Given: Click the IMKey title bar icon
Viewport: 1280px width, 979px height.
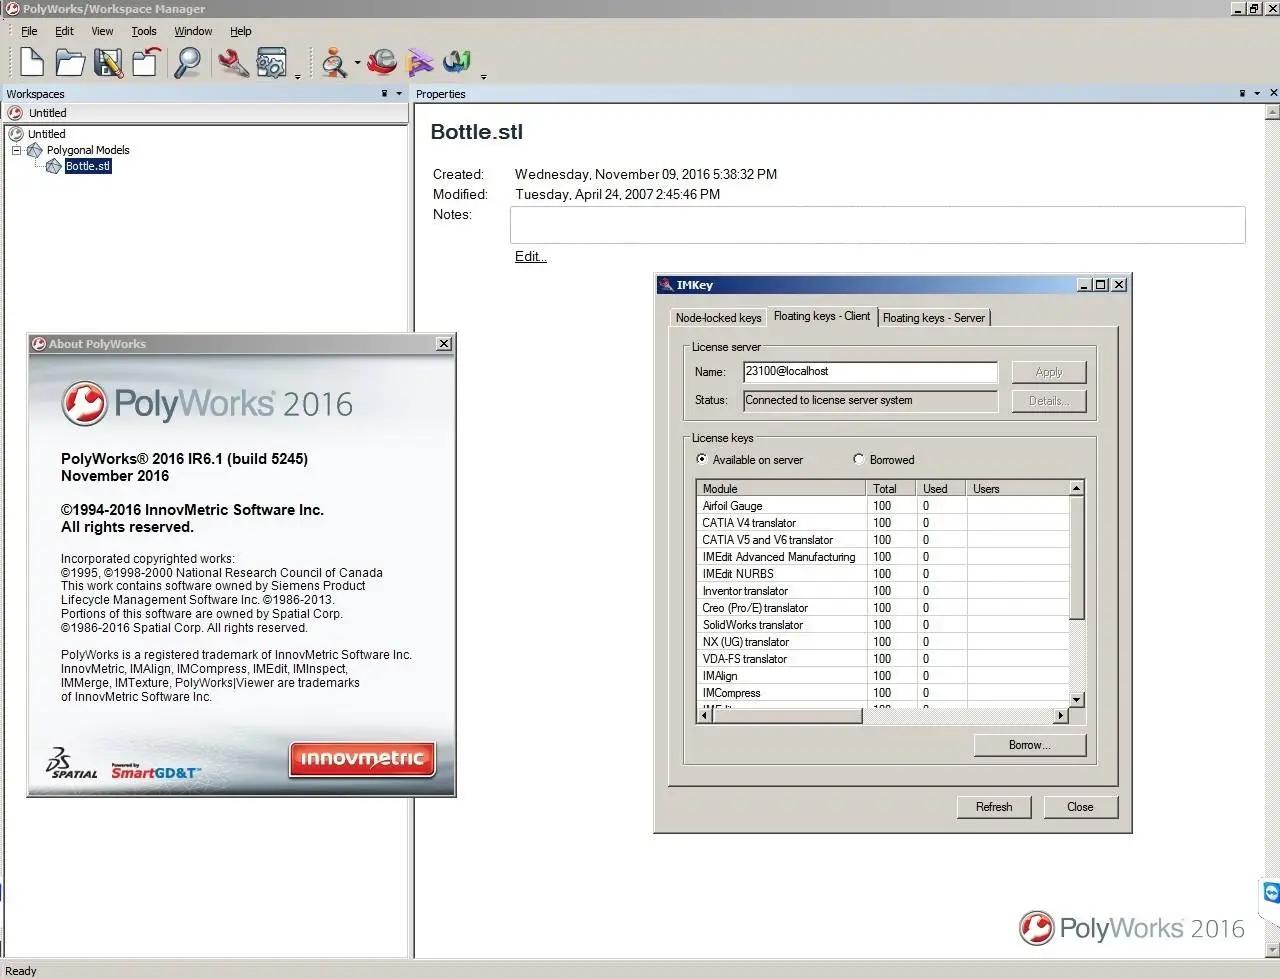Looking at the screenshot, I should point(666,285).
